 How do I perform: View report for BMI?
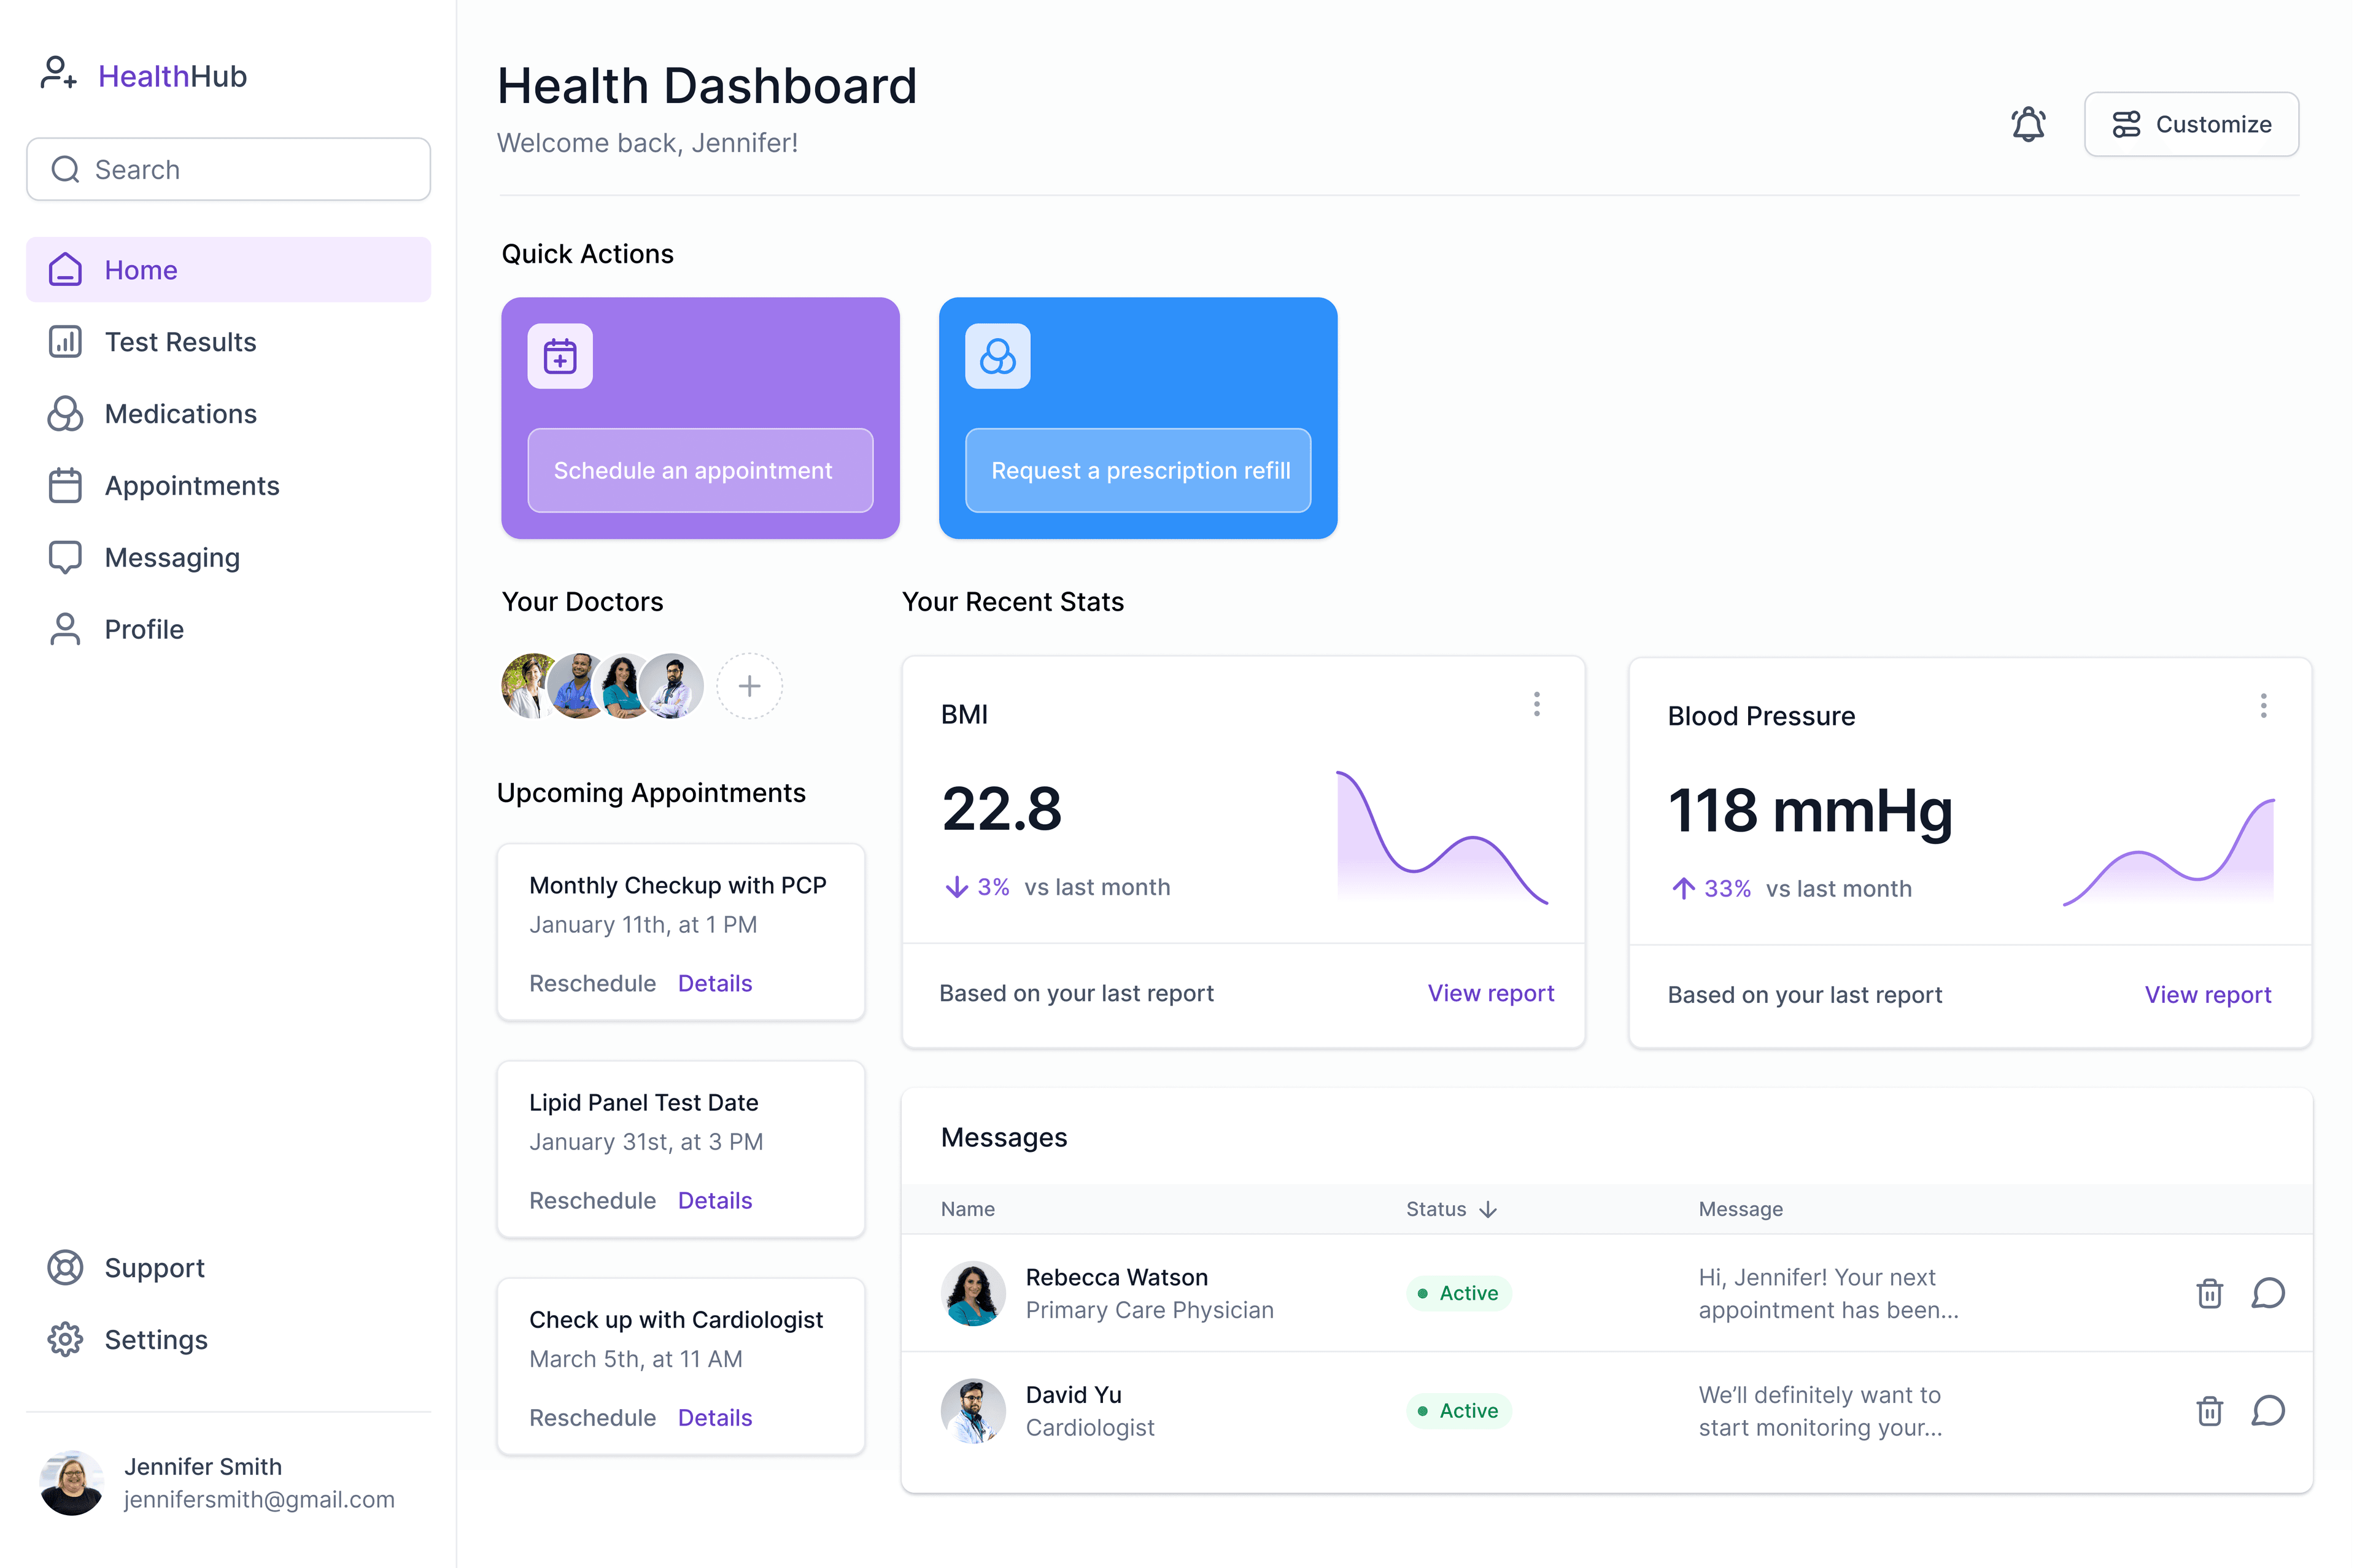coord(1490,993)
